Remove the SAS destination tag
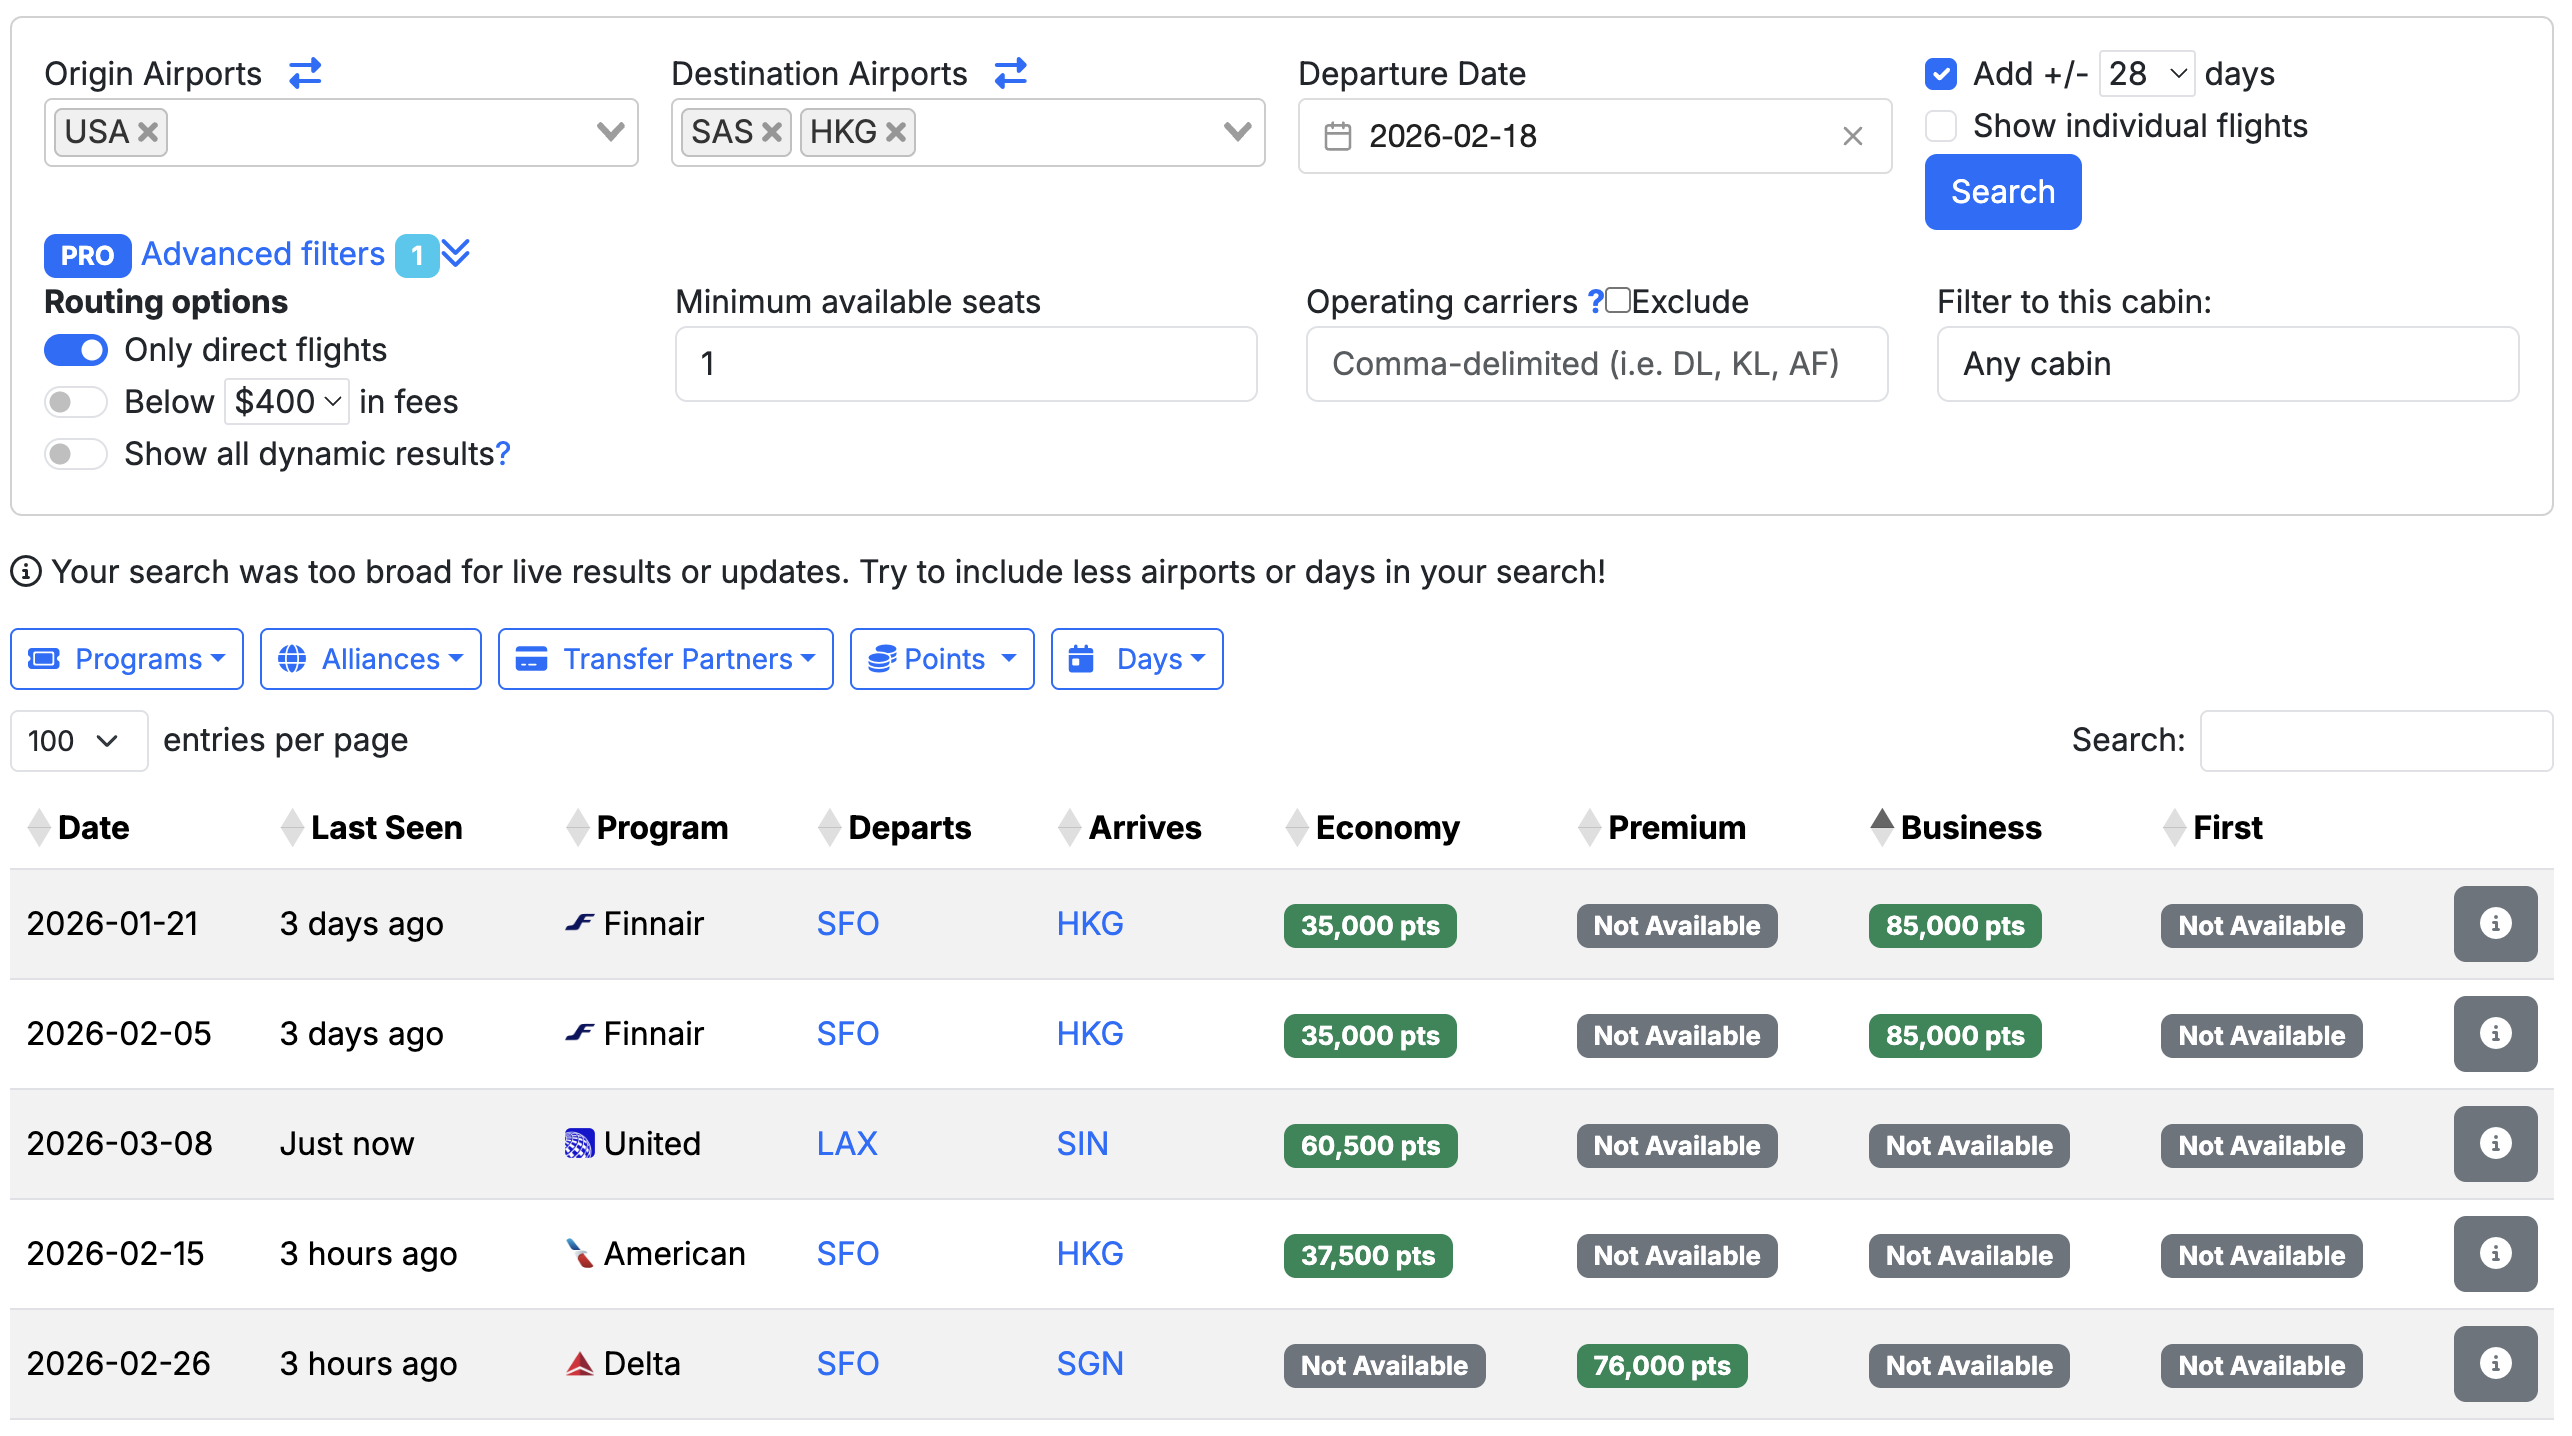 (x=771, y=132)
